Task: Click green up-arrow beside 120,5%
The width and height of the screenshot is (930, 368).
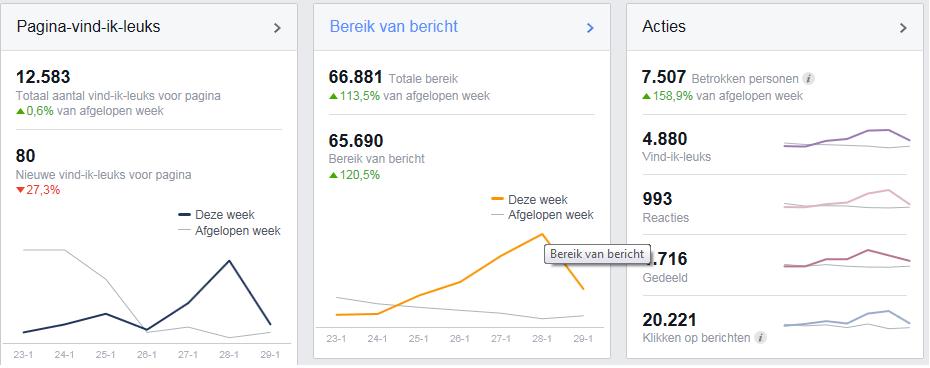Action: point(333,176)
